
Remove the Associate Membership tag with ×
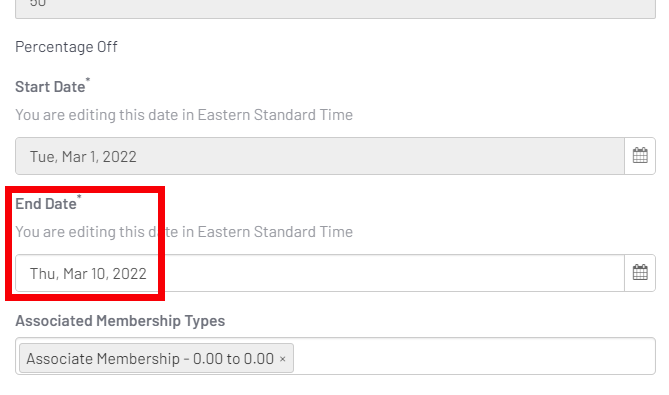(282, 359)
